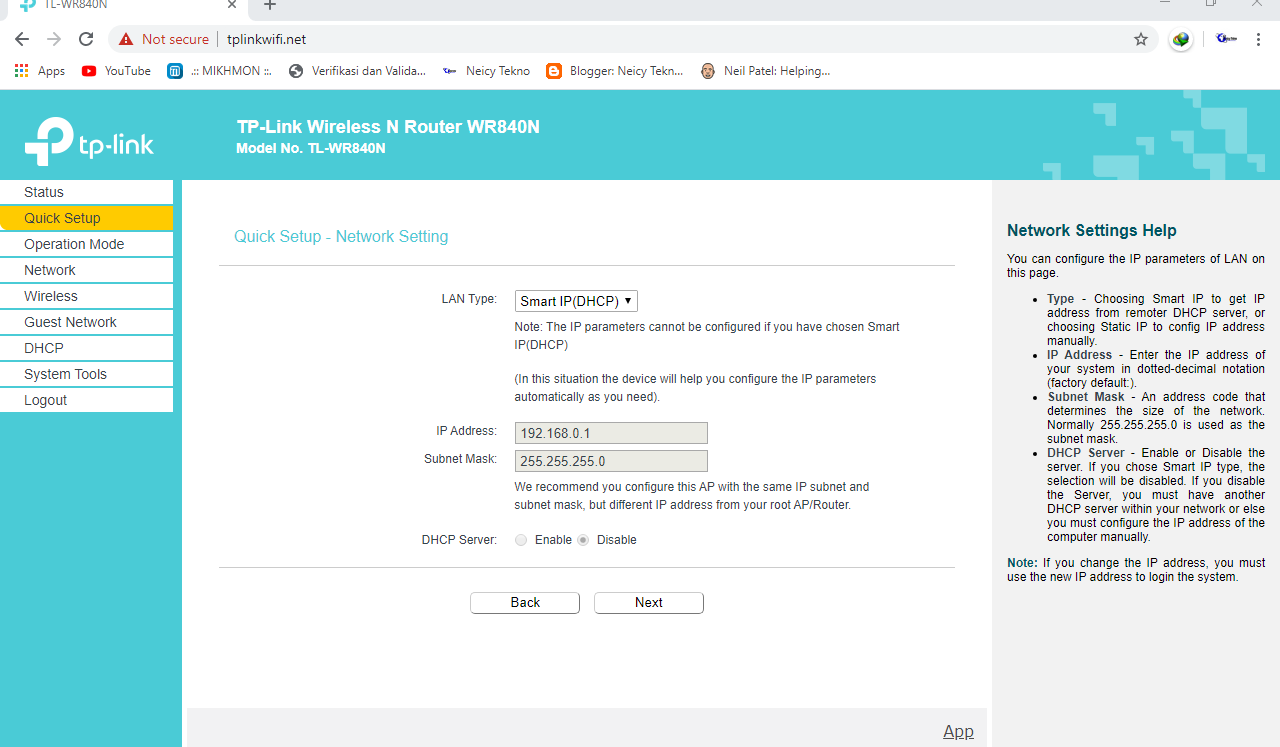The image size is (1280, 747).
Task: Open Network menu item
Action: tap(86, 270)
